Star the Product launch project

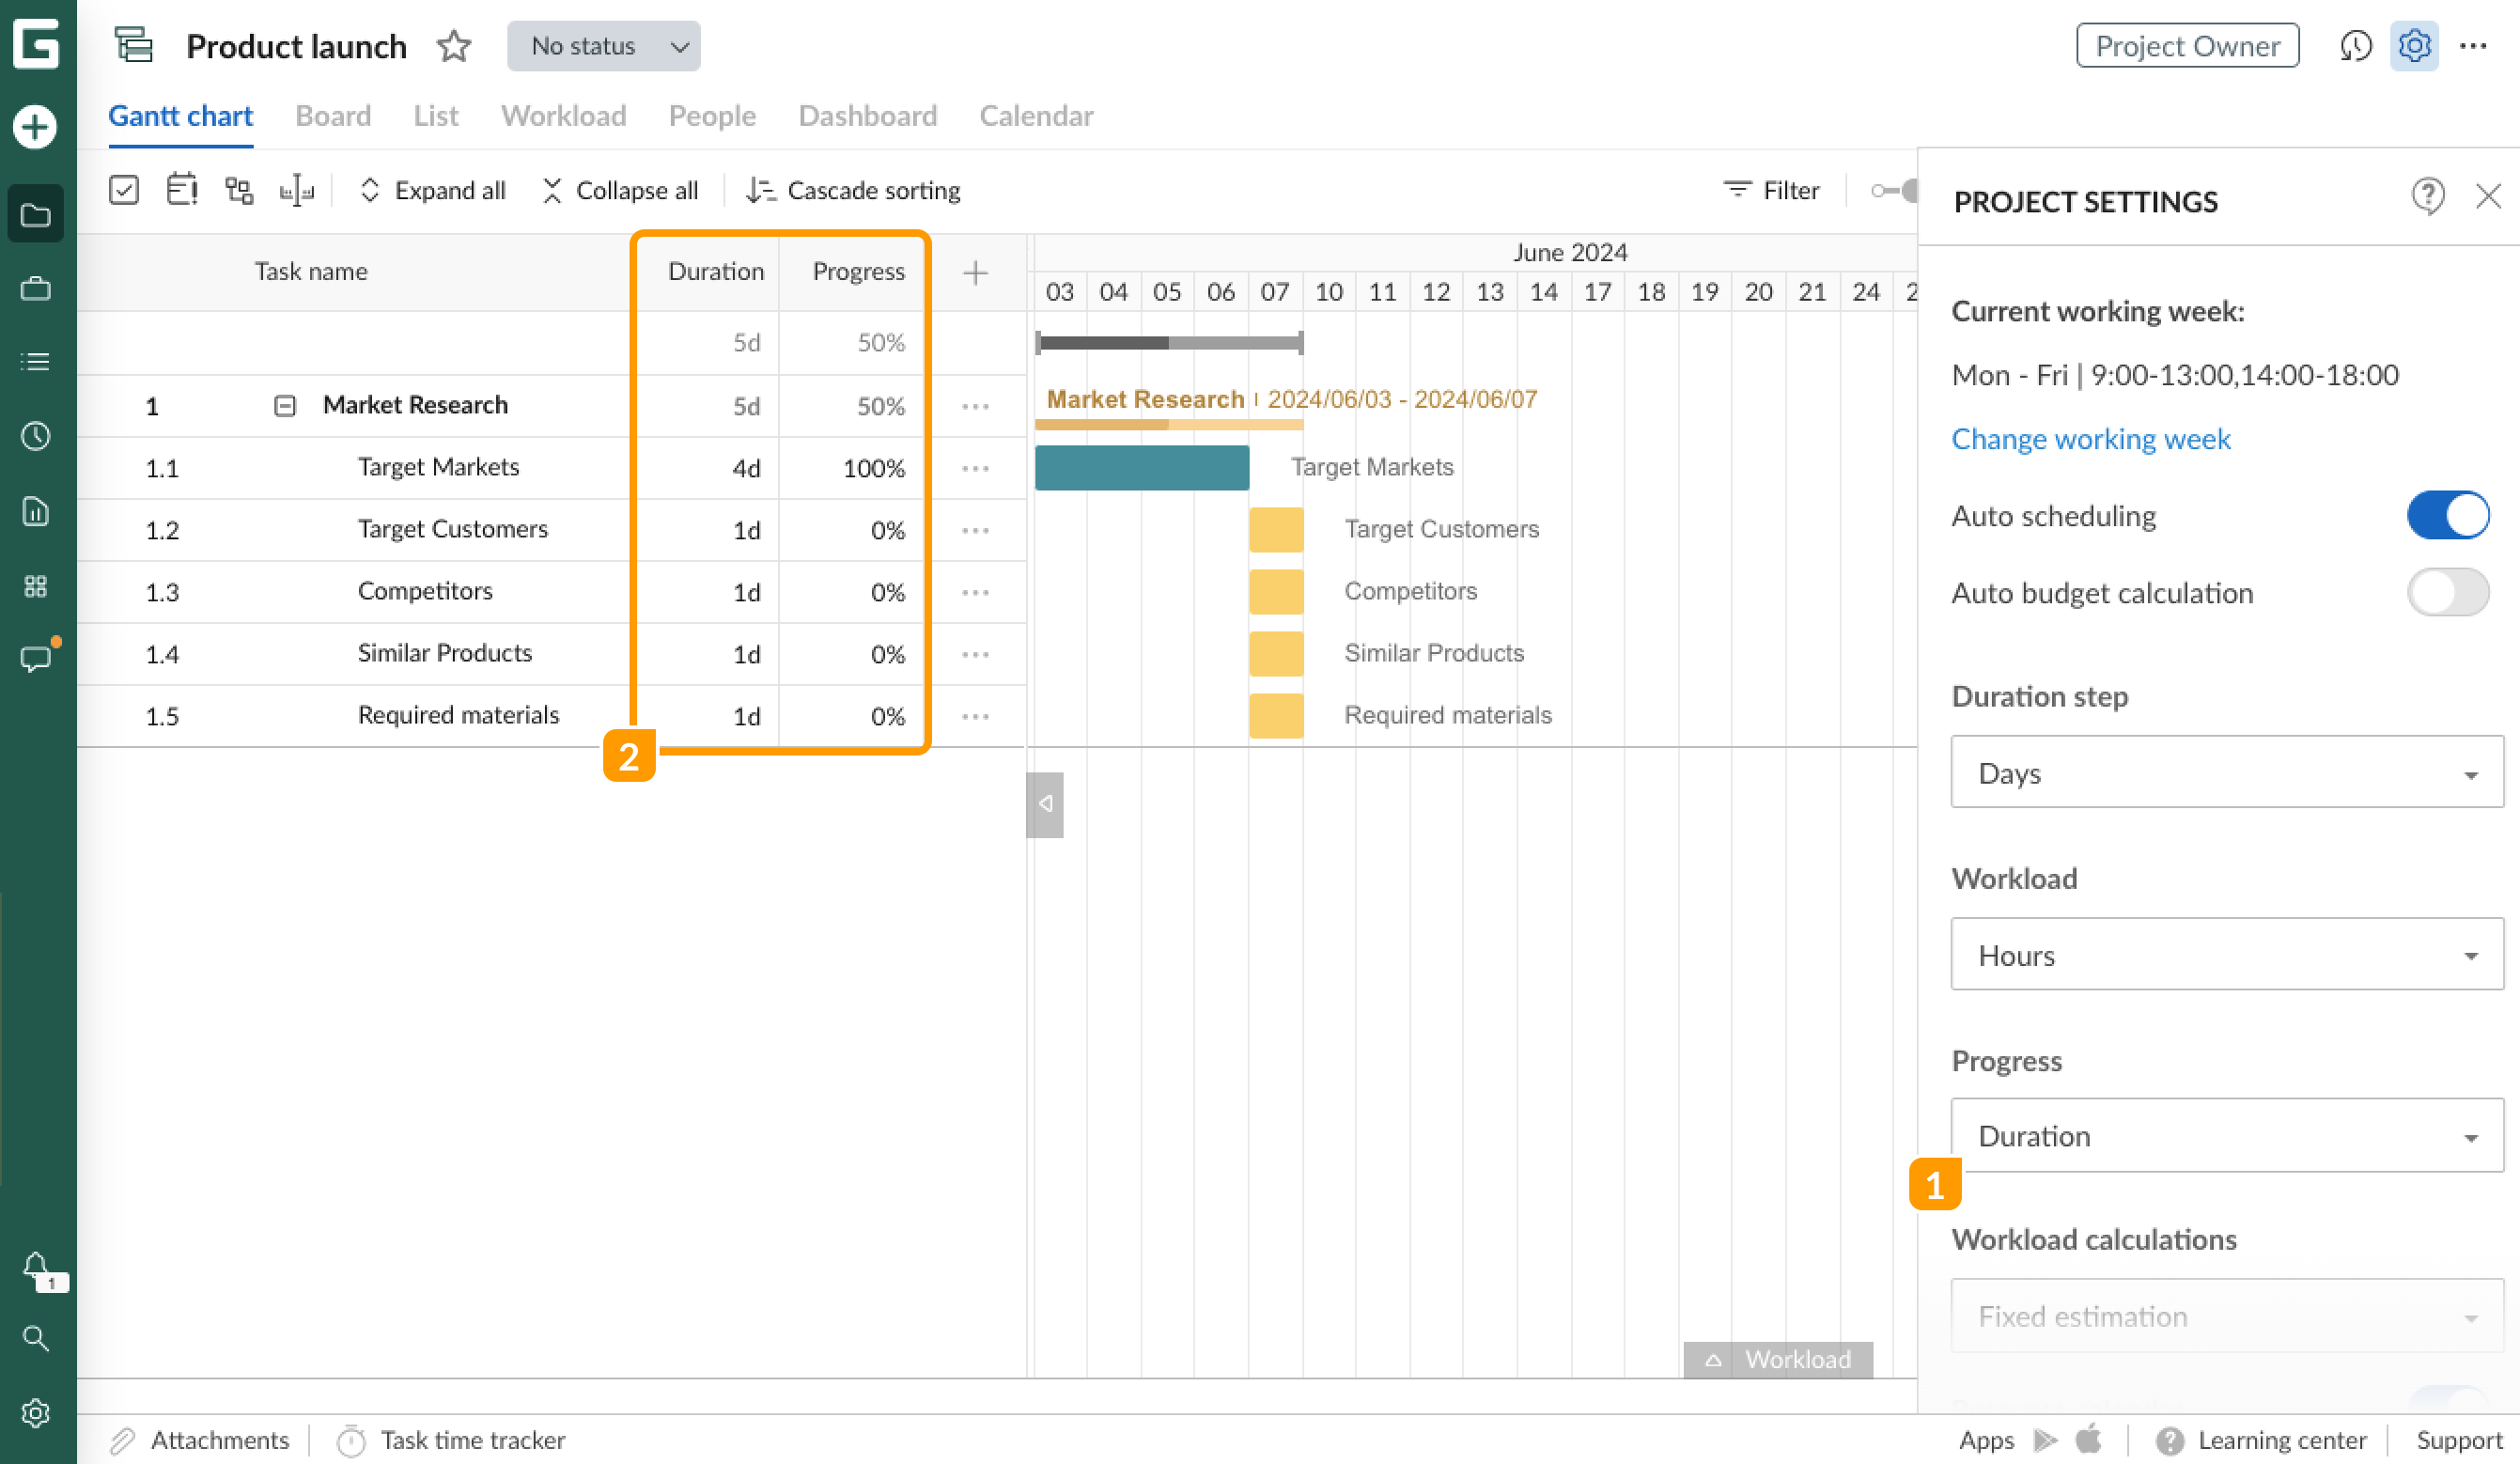[x=453, y=46]
